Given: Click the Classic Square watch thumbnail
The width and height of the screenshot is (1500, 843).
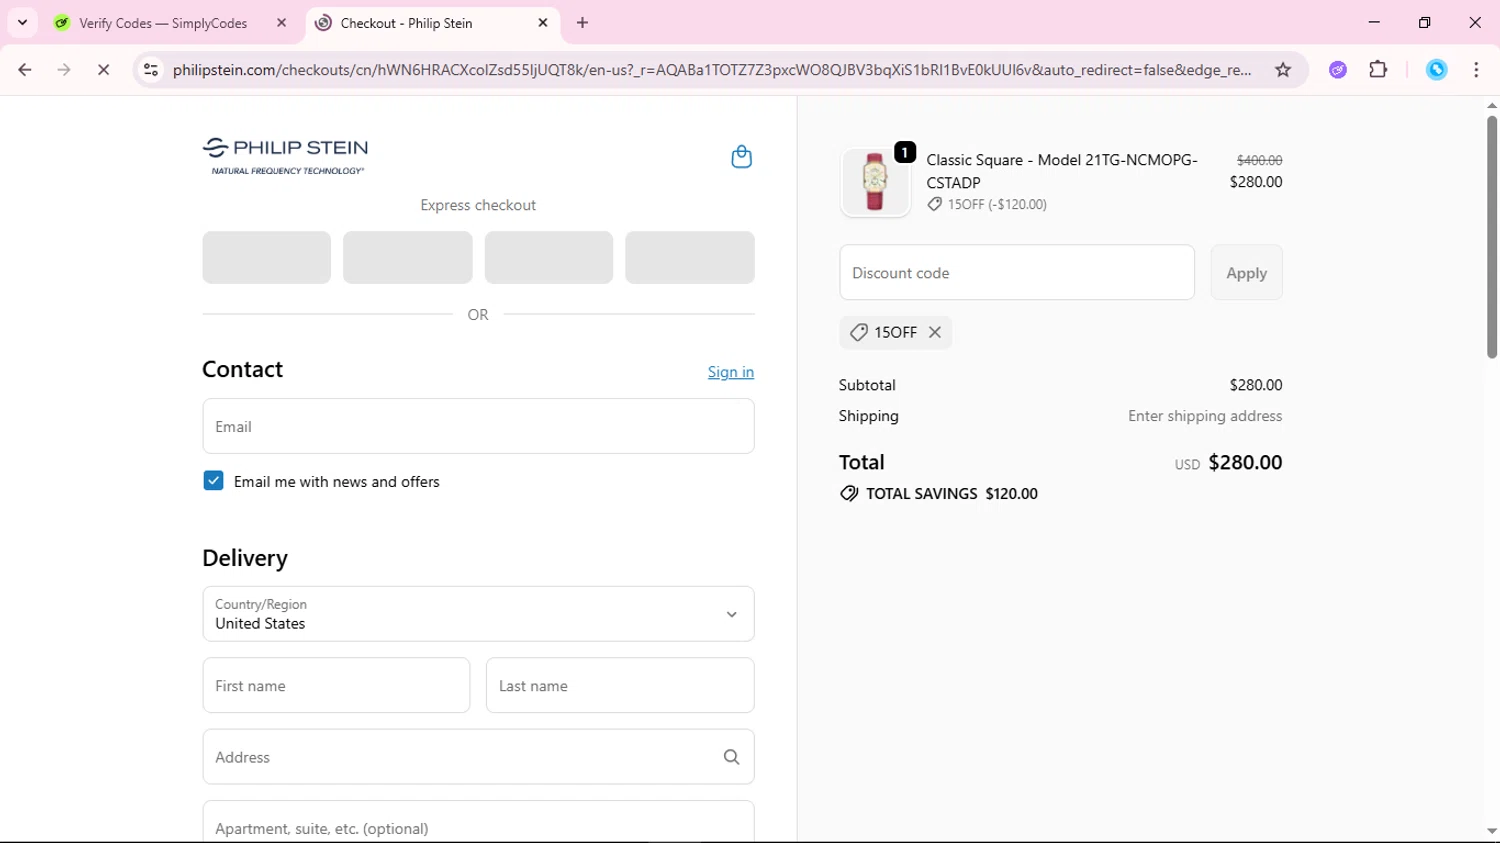Looking at the screenshot, I should (875, 182).
